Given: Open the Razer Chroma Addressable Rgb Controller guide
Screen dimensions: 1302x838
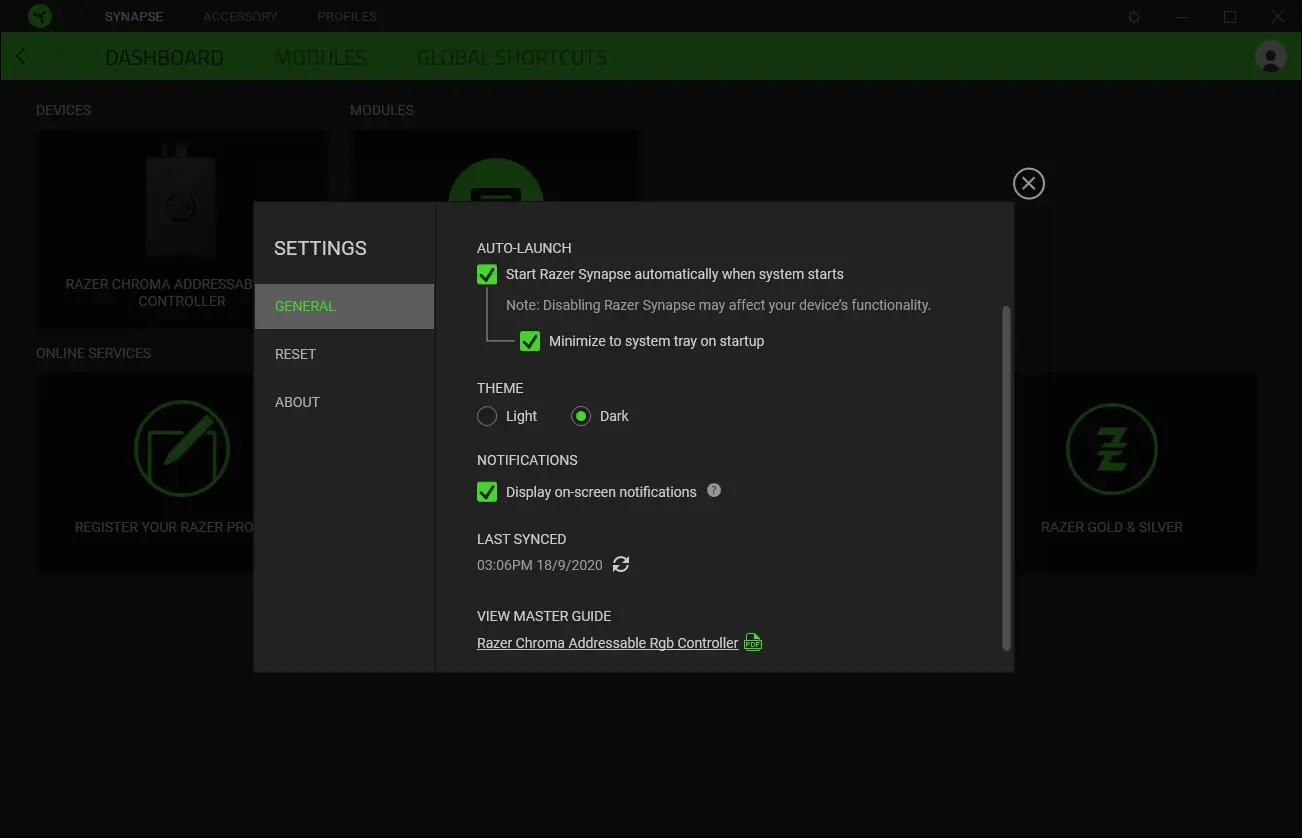Looking at the screenshot, I should tap(608, 643).
